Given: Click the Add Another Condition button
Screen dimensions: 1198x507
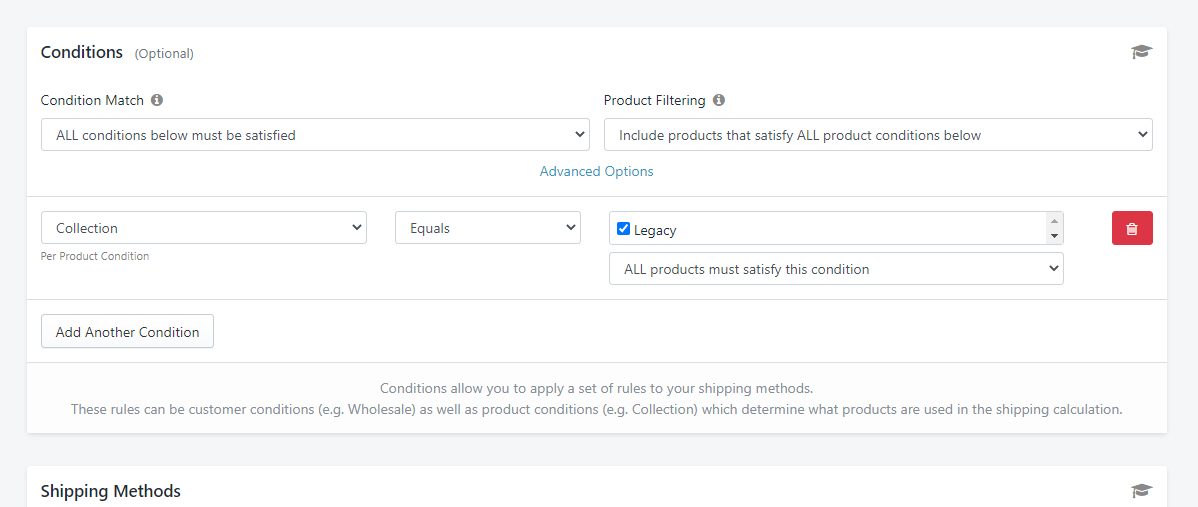Looking at the screenshot, I should tap(127, 331).
